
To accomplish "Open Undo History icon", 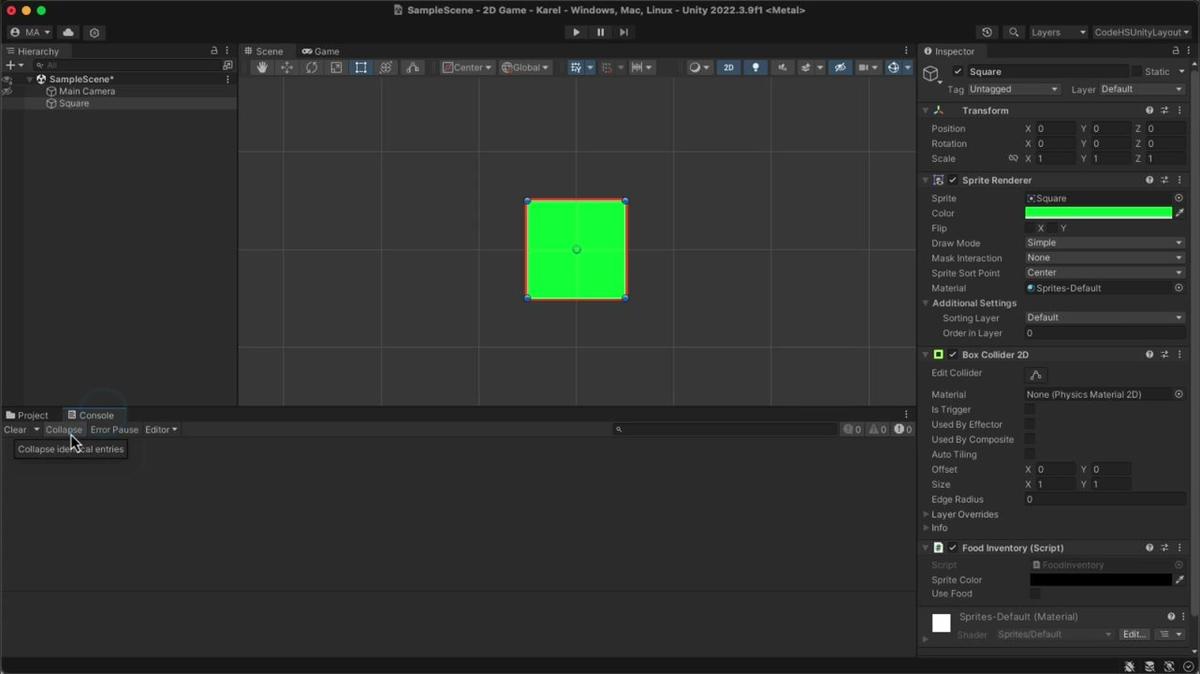I will tap(987, 32).
